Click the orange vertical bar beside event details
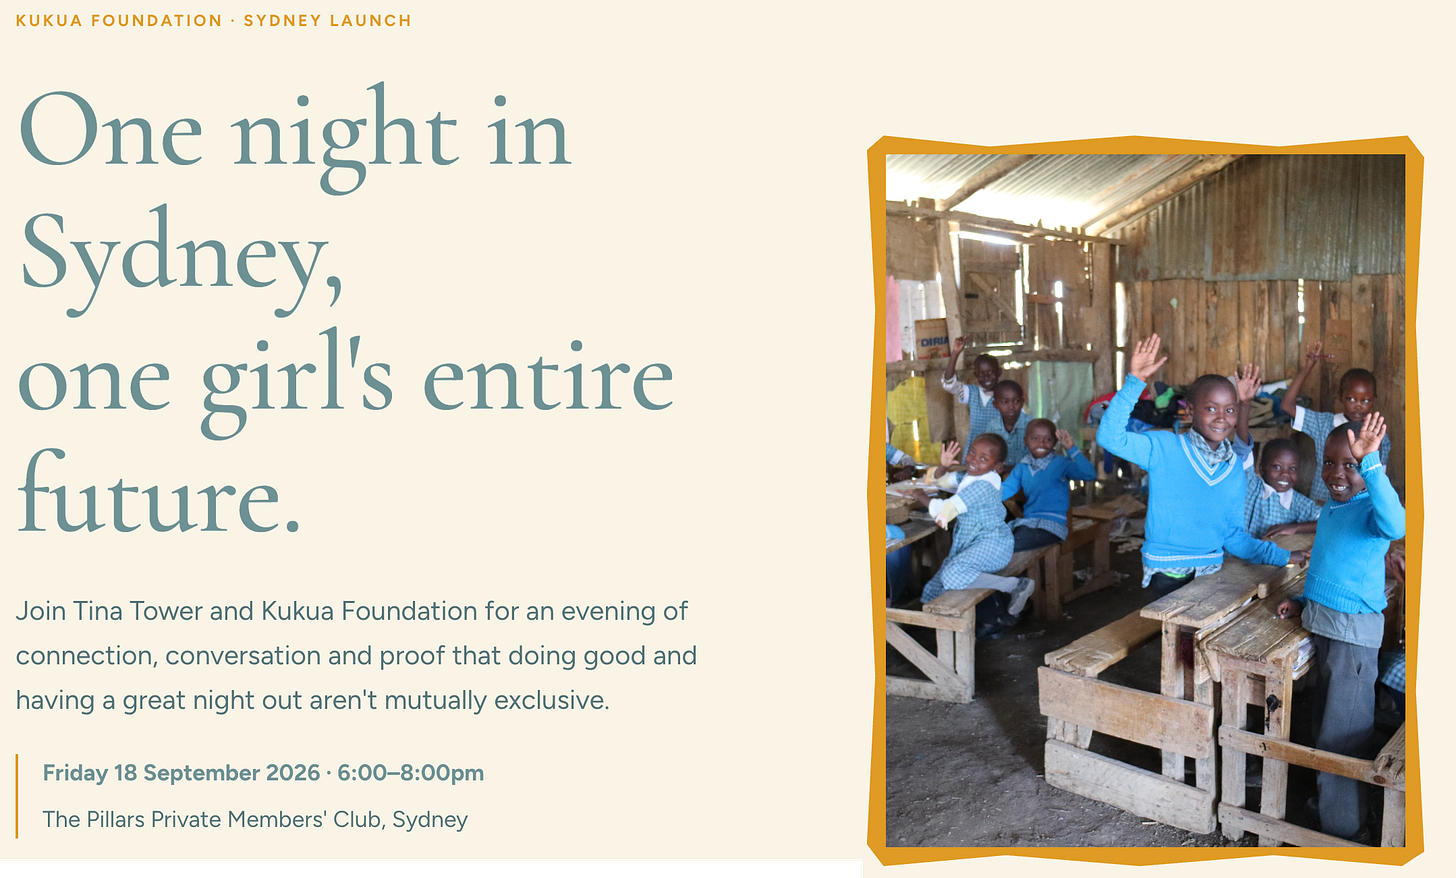The image size is (1456, 878). 17,796
